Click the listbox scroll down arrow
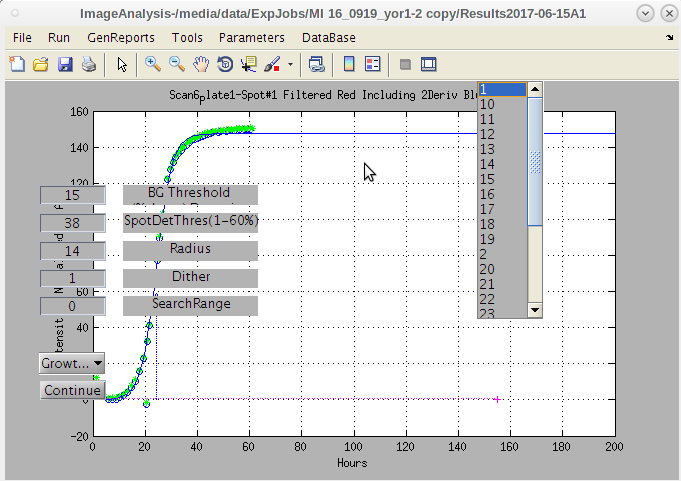 click(535, 310)
